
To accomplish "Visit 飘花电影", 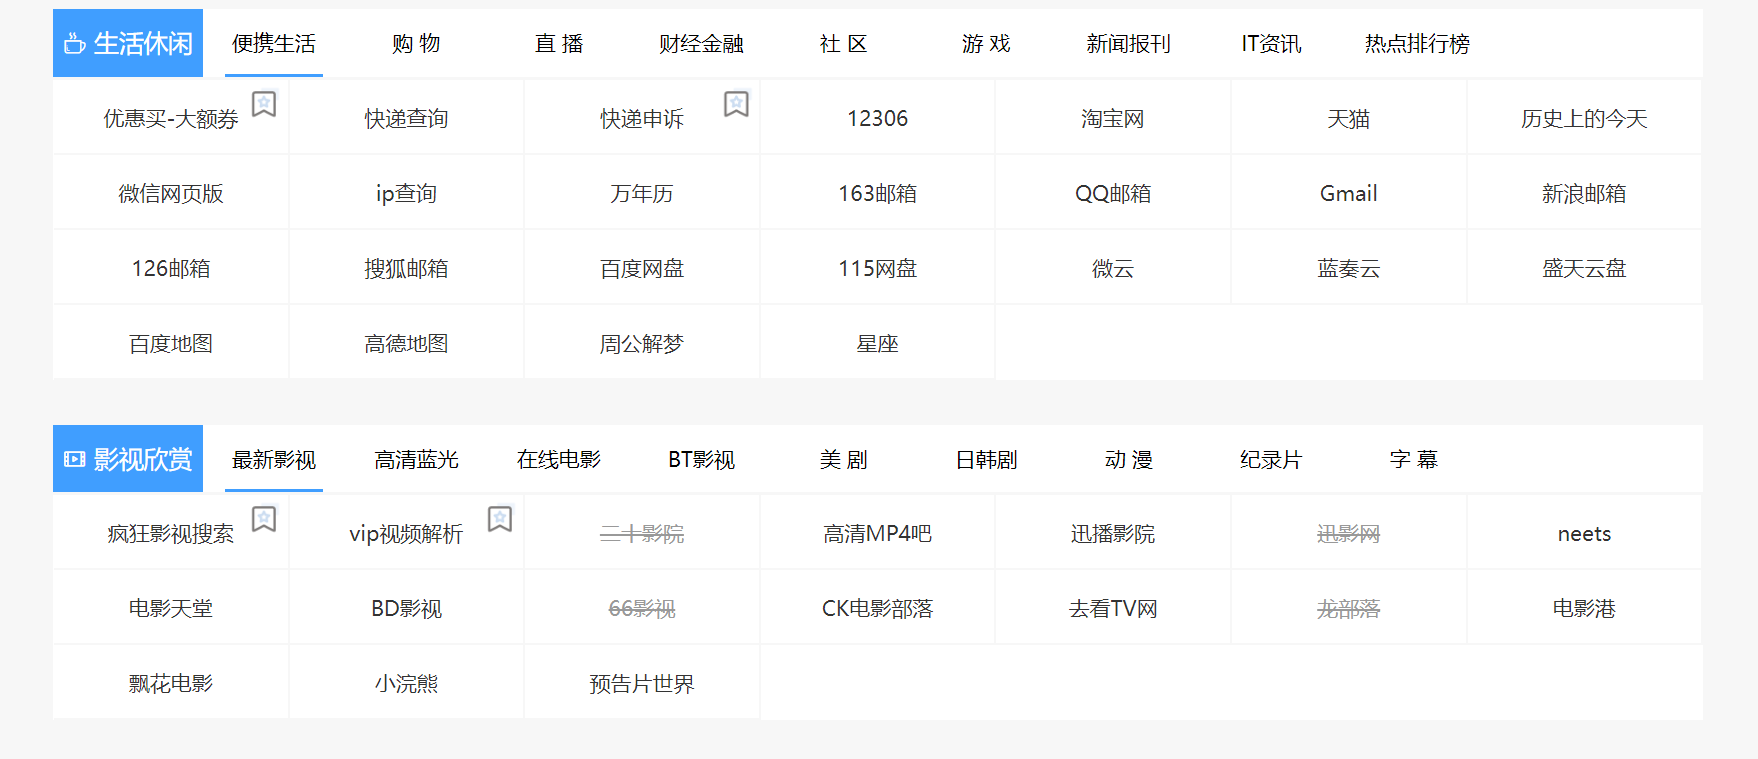I will (171, 684).
